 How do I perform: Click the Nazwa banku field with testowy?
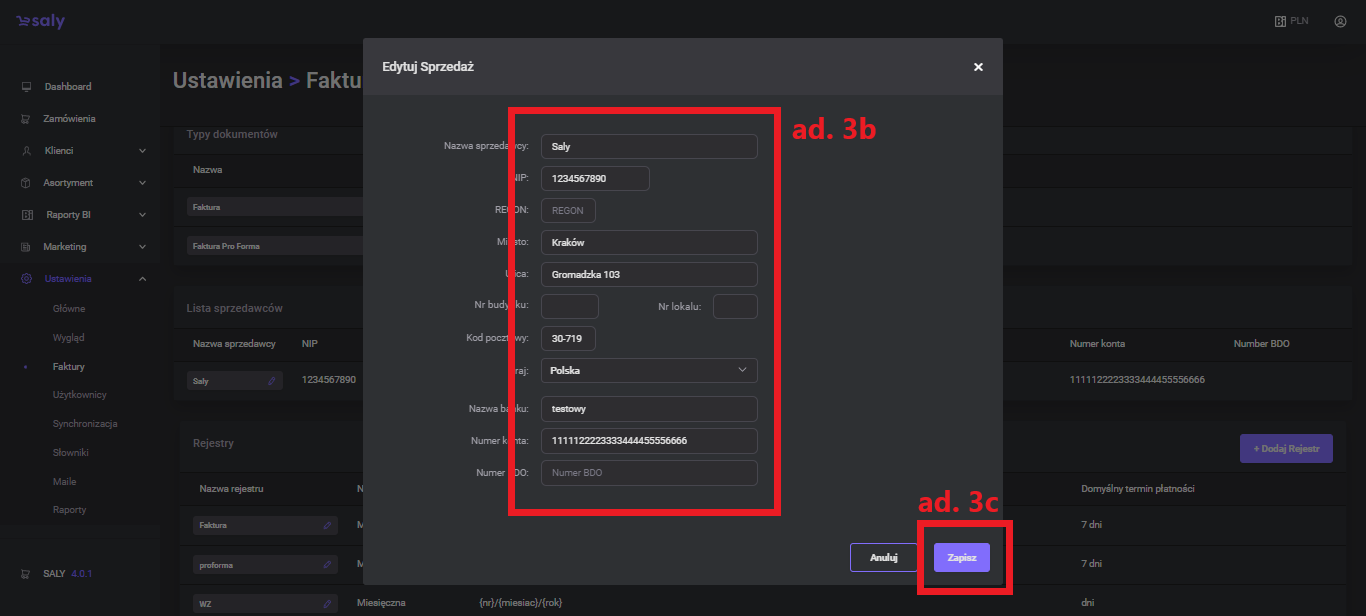point(649,409)
